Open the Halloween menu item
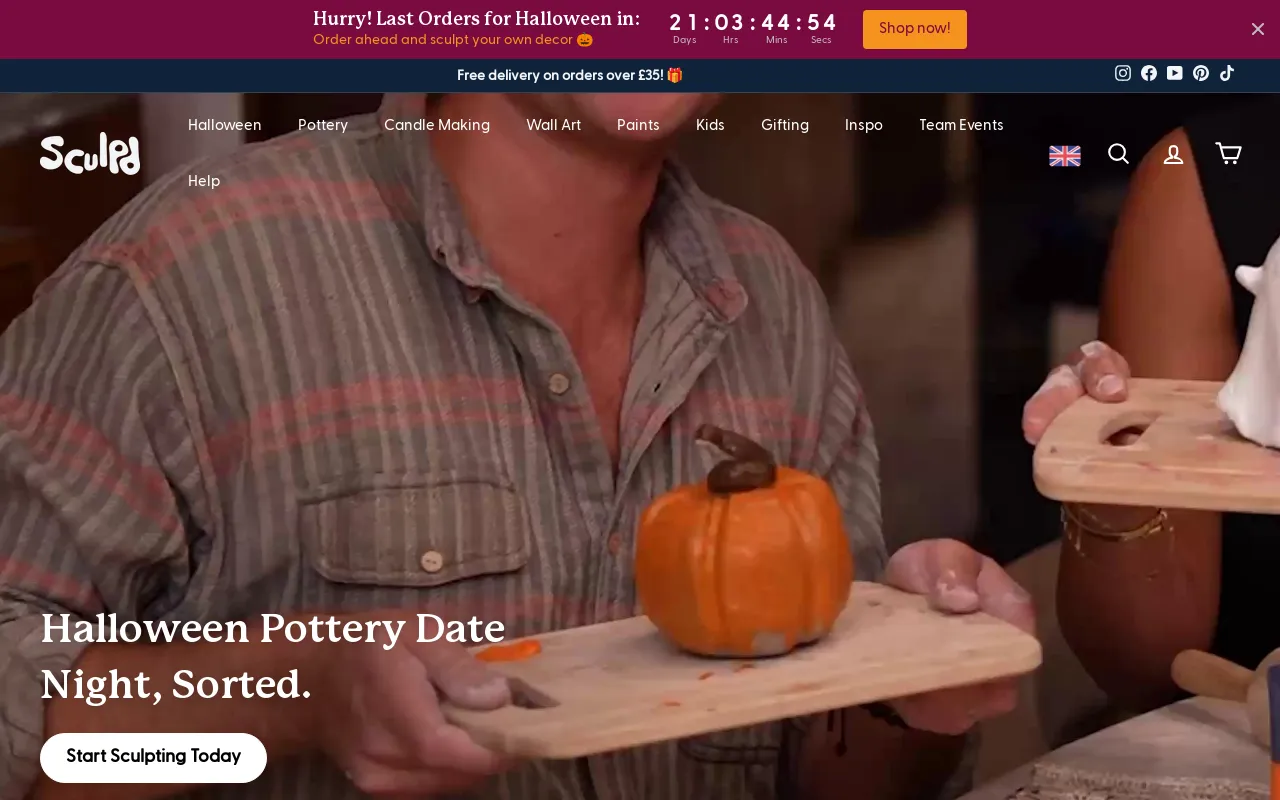The height and width of the screenshot is (800, 1280). [225, 125]
